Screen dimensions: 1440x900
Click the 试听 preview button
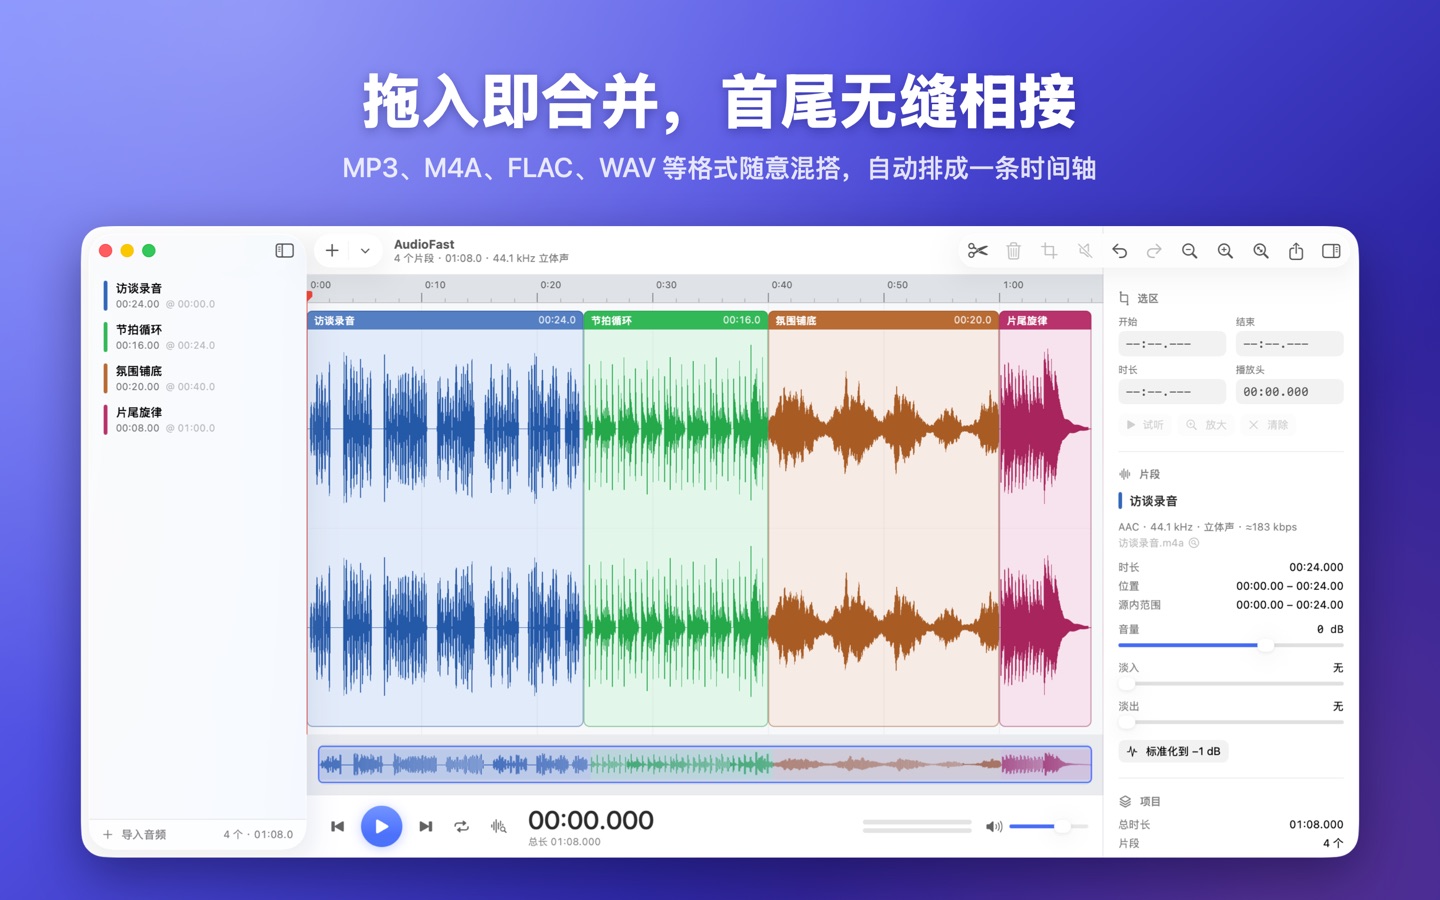pos(1145,425)
